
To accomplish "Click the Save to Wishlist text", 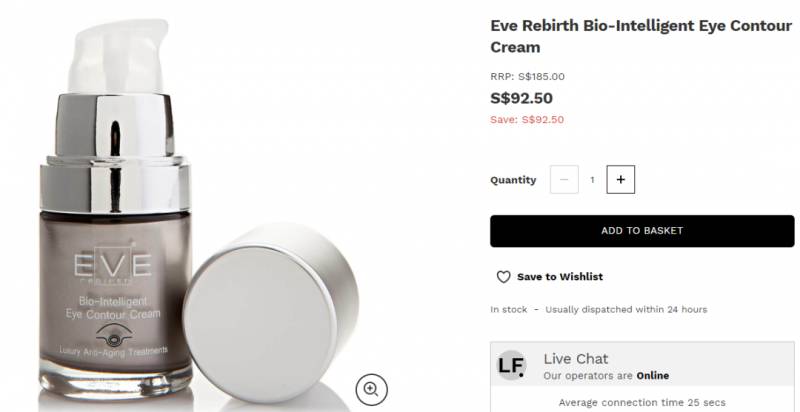I will [560, 277].
